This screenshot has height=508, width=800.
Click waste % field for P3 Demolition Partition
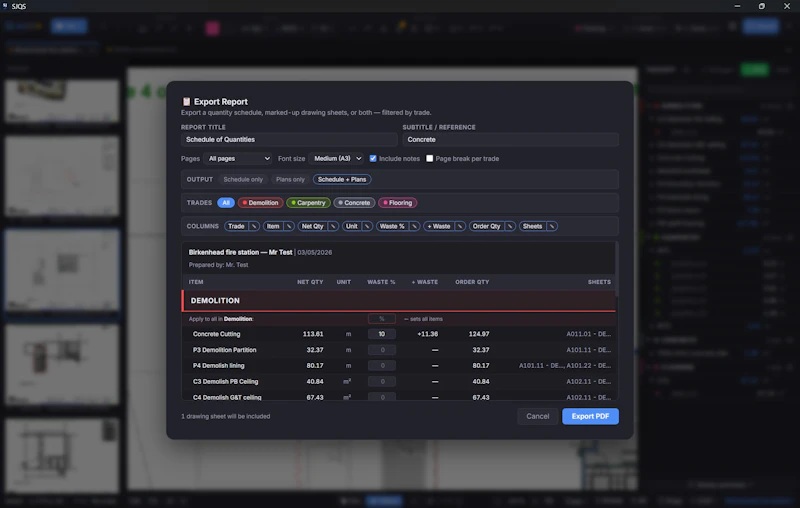382,350
